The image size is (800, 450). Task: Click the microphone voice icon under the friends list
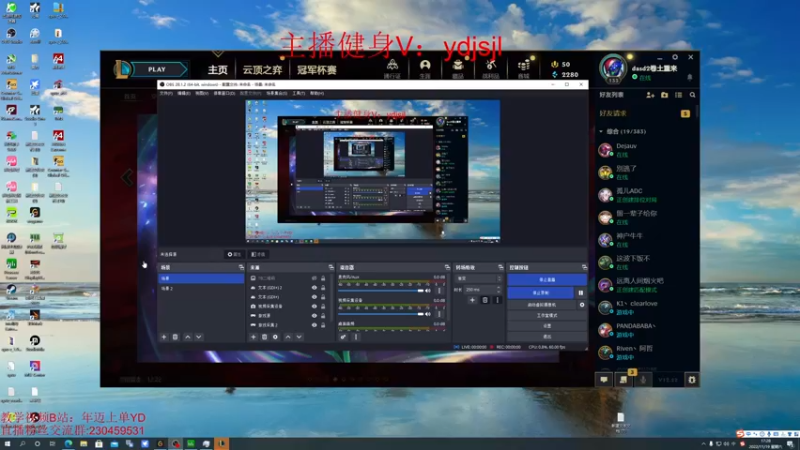(643, 380)
